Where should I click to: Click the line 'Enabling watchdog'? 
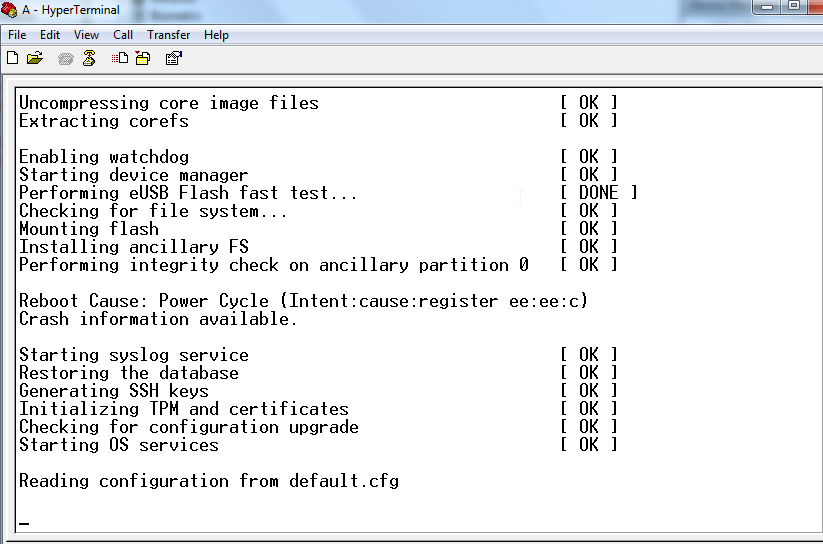tap(104, 156)
